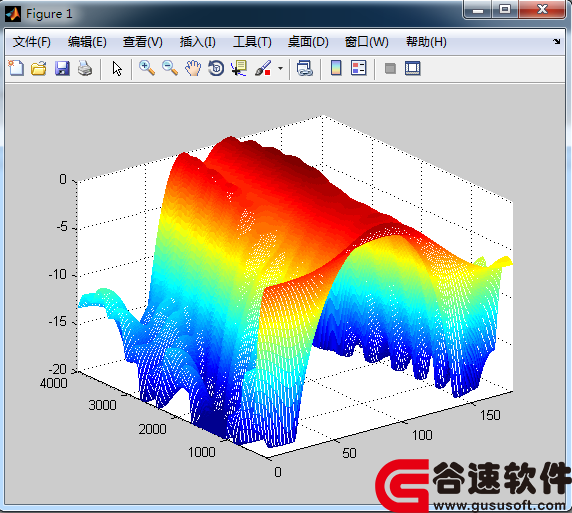Show plot tools and dock figure

(413, 68)
